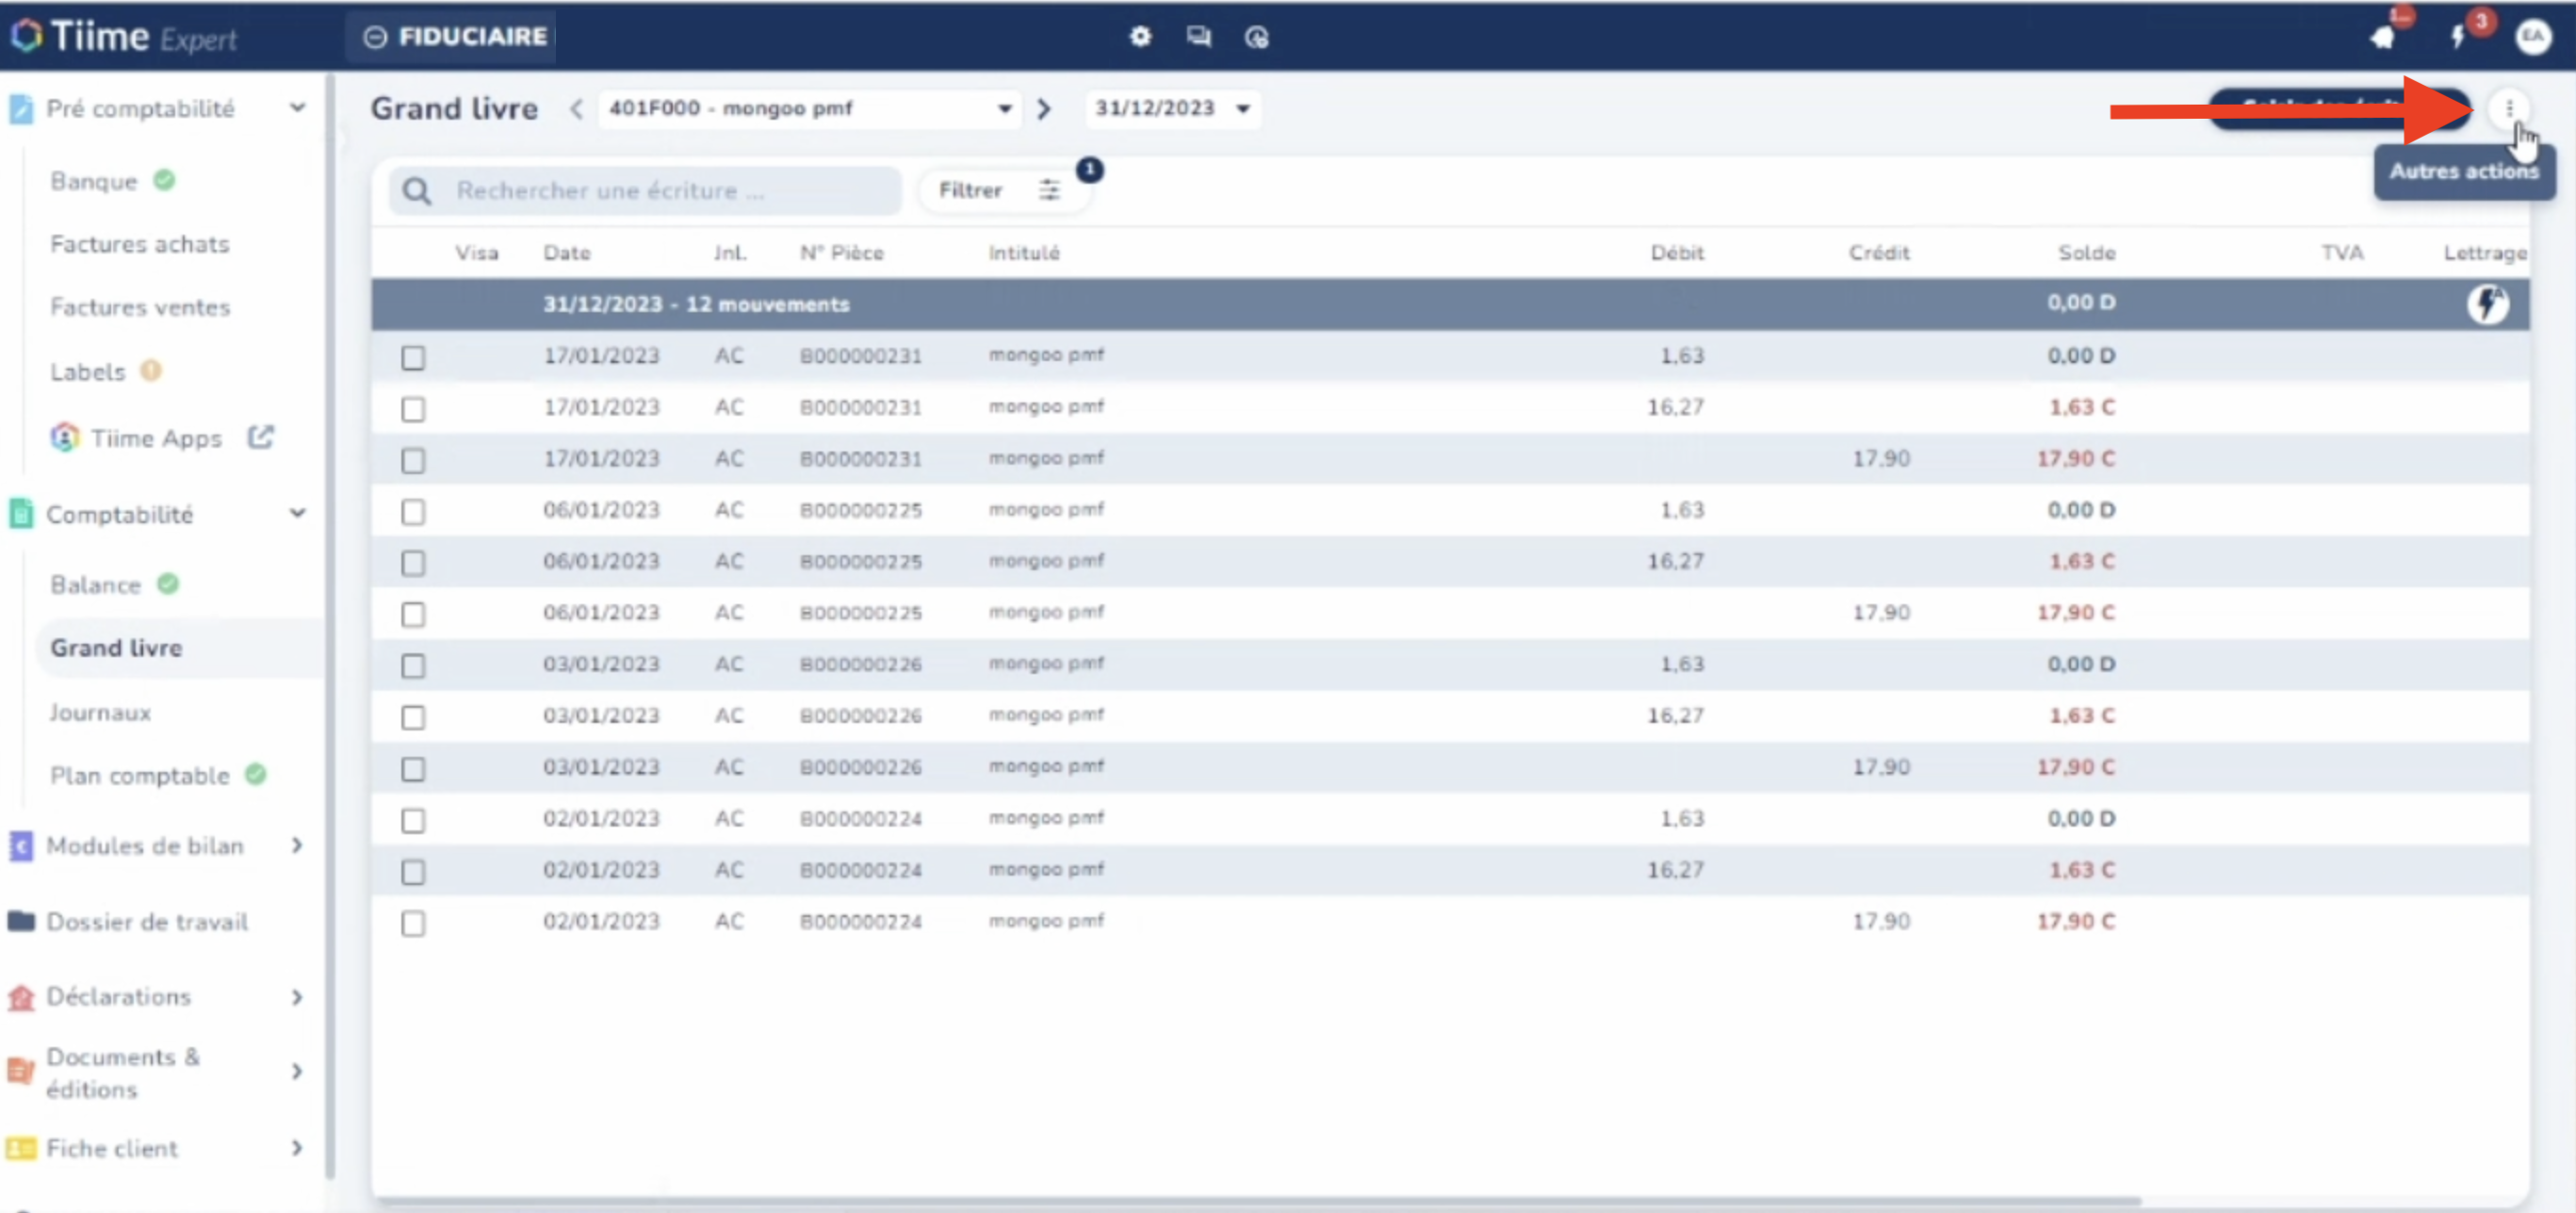Open Labels in sidebar
Viewport: 2576px width, 1213px height.
pos(88,372)
